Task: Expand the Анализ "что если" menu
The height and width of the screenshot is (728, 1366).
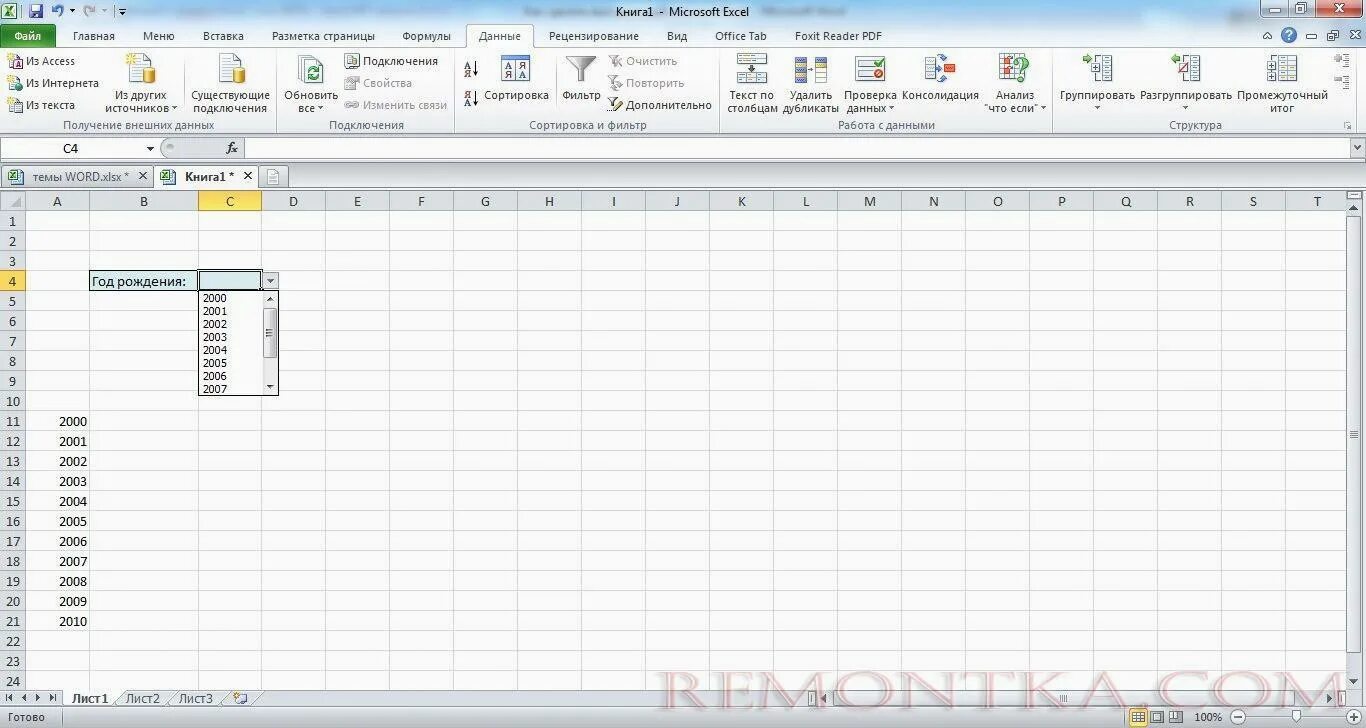Action: point(1015,84)
